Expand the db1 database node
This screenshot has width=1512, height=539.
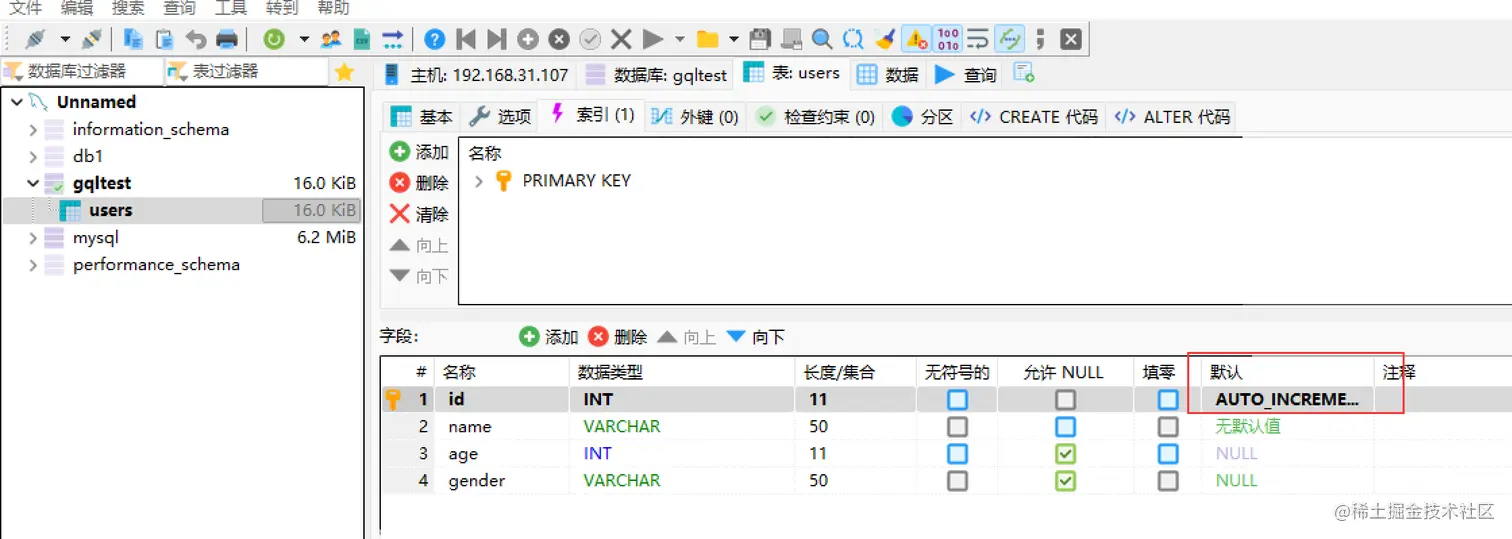click(x=33, y=156)
